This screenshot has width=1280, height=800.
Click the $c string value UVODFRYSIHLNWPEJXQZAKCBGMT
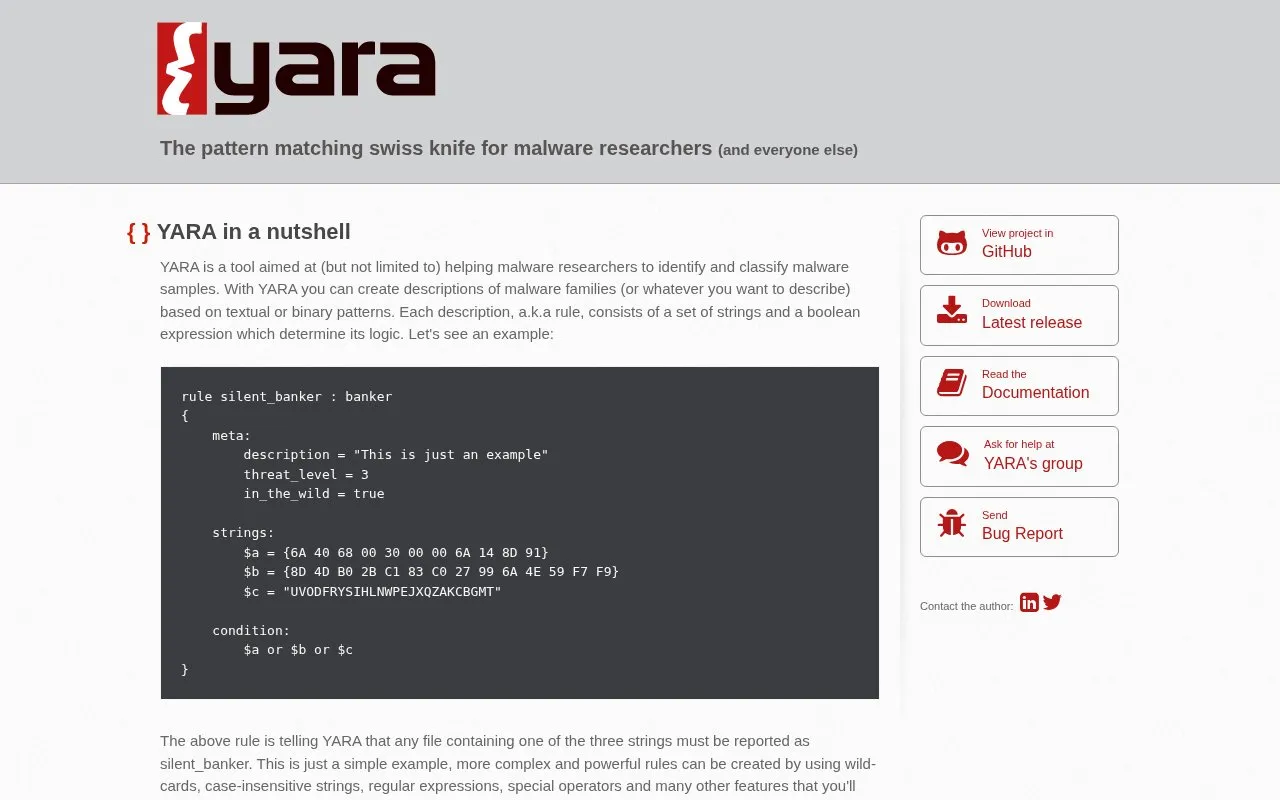pyautogui.click(x=392, y=591)
